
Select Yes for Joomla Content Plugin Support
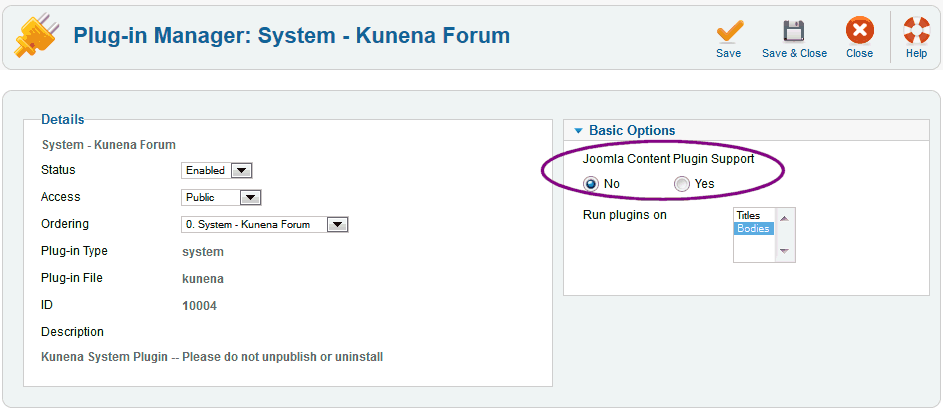[x=682, y=184]
